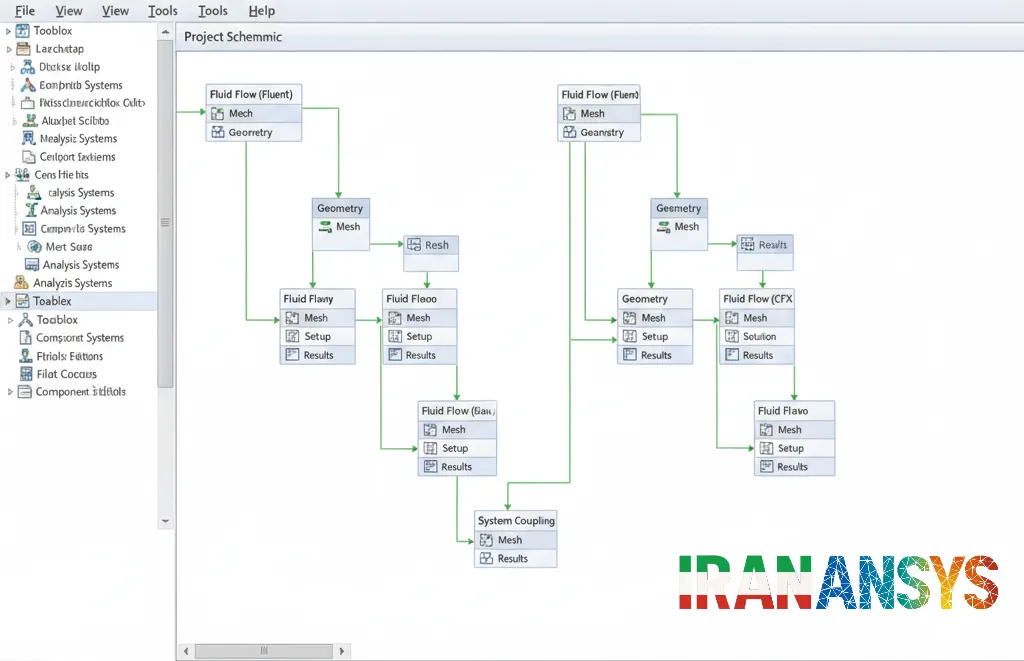1024x661 pixels.
Task: Click the Mealysiz Systems icon in sidebar
Action: (29, 138)
